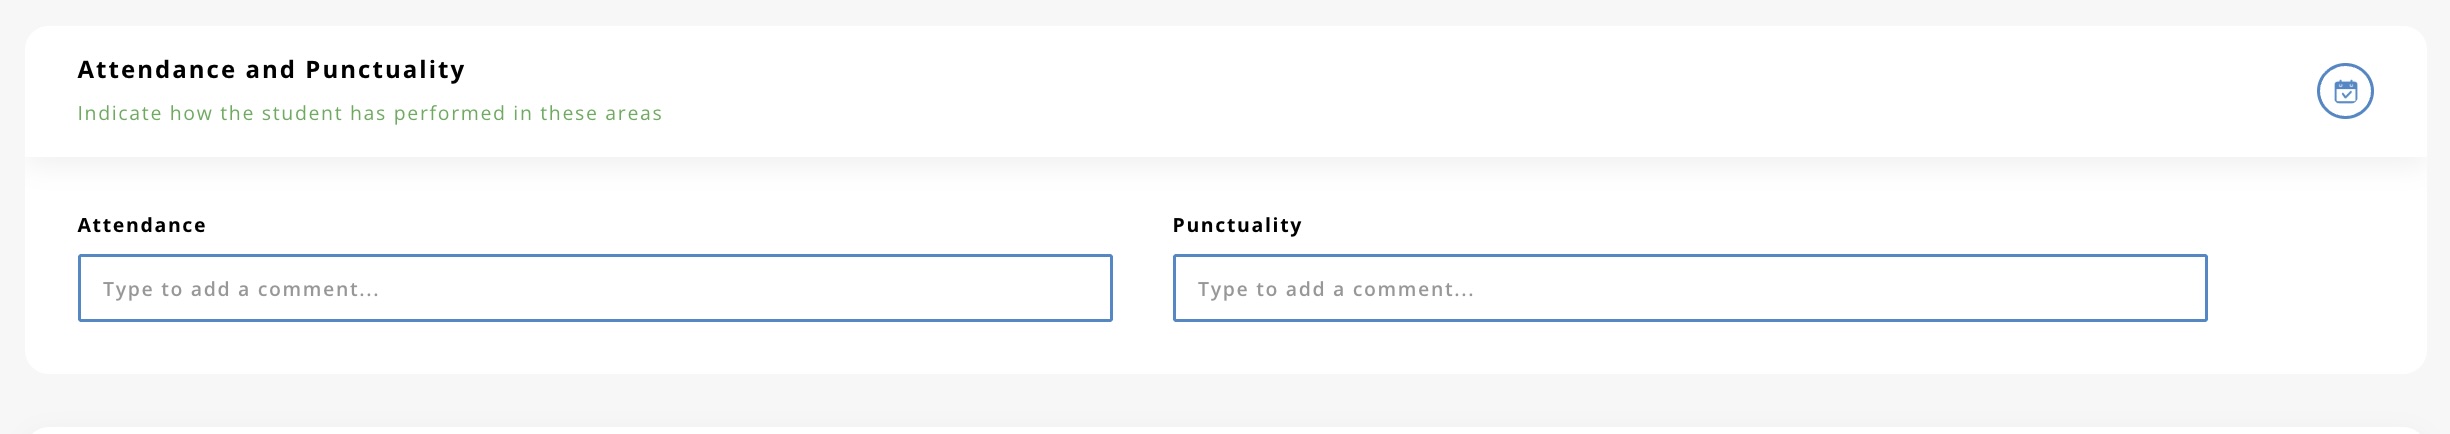Click the green student performance subtitle
The height and width of the screenshot is (434, 2450).
tap(369, 113)
